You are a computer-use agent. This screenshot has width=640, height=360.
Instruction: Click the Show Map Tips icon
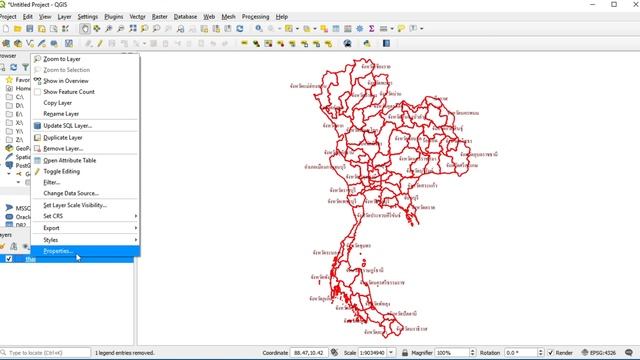click(x=401, y=29)
